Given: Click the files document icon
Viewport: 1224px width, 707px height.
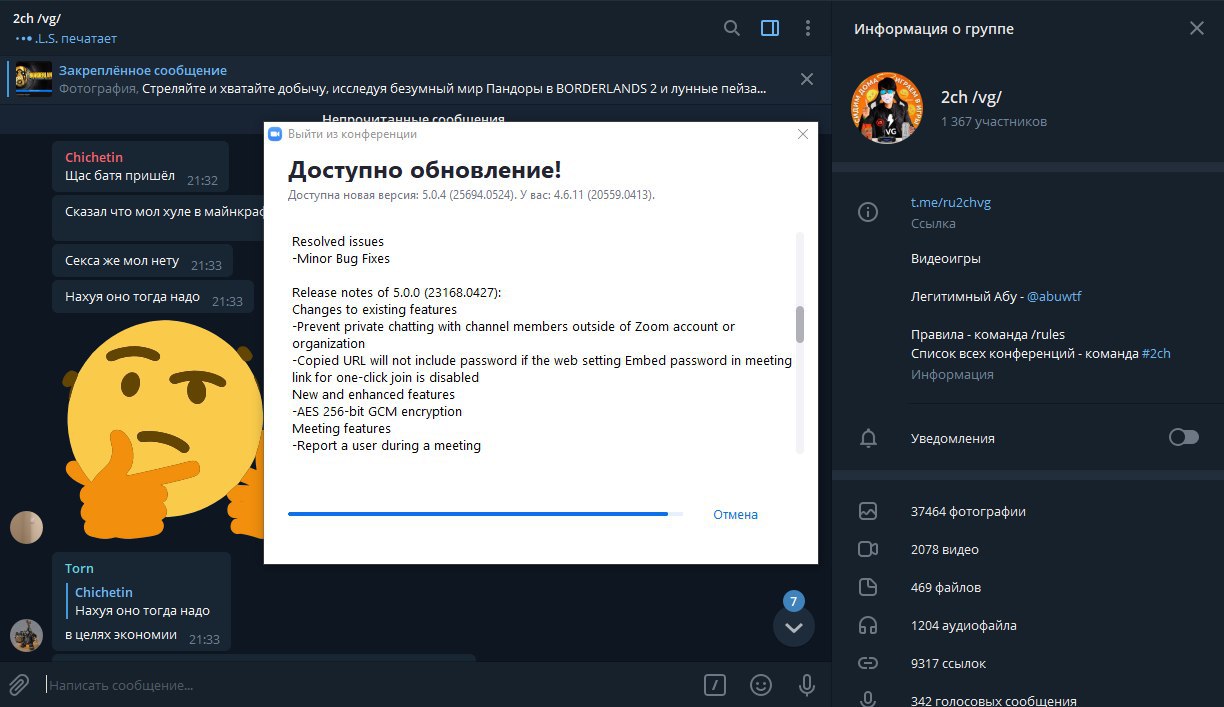Looking at the screenshot, I should (x=868, y=587).
